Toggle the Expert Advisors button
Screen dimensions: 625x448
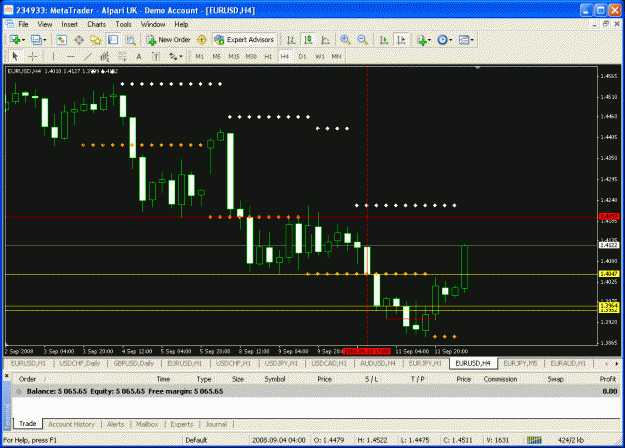pyautogui.click(x=244, y=40)
